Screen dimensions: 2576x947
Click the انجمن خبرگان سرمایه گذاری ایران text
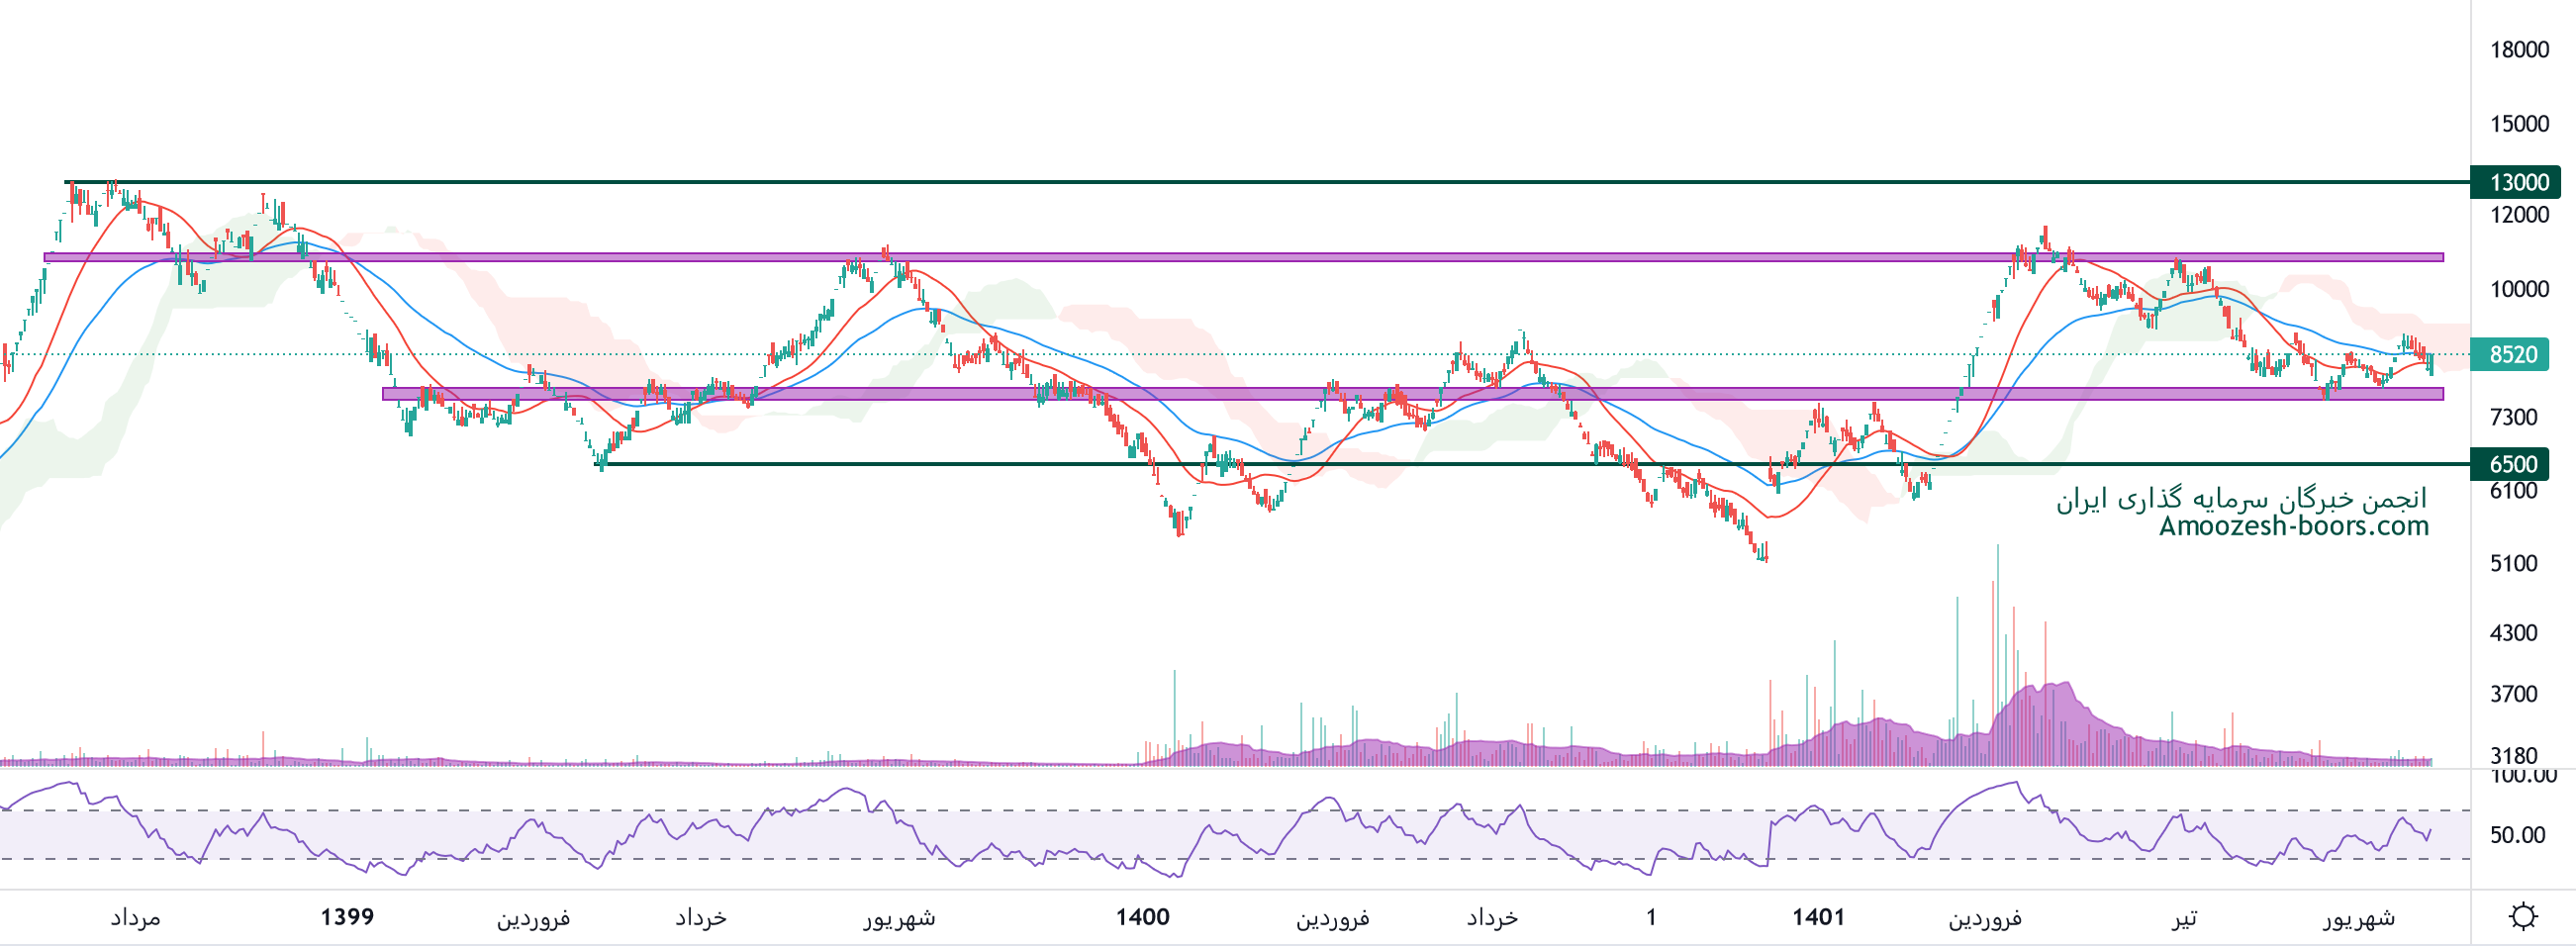pyautogui.click(x=2240, y=498)
